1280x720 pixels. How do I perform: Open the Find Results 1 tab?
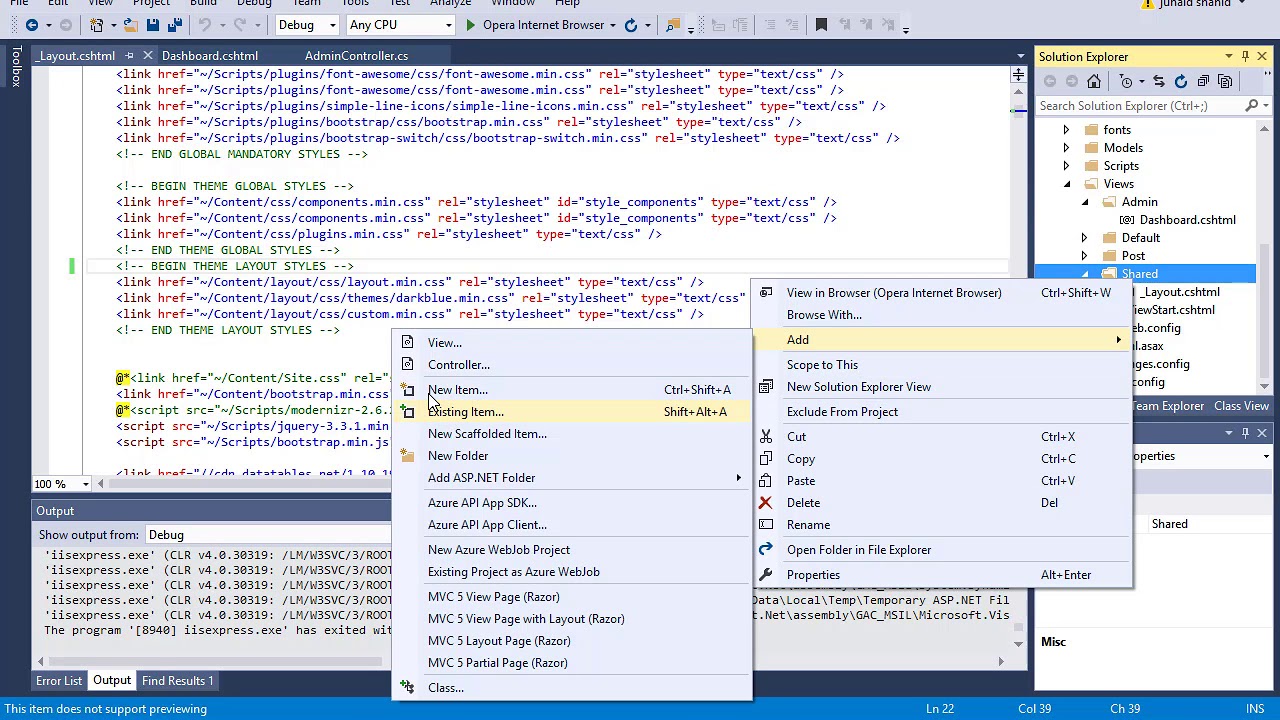tap(177, 681)
